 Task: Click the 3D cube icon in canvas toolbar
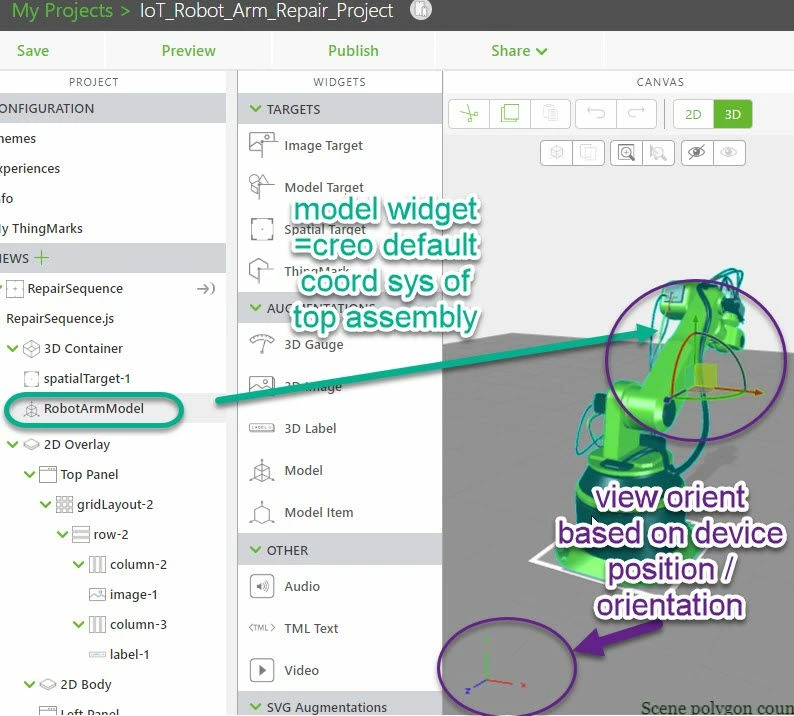click(x=557, y=152)
